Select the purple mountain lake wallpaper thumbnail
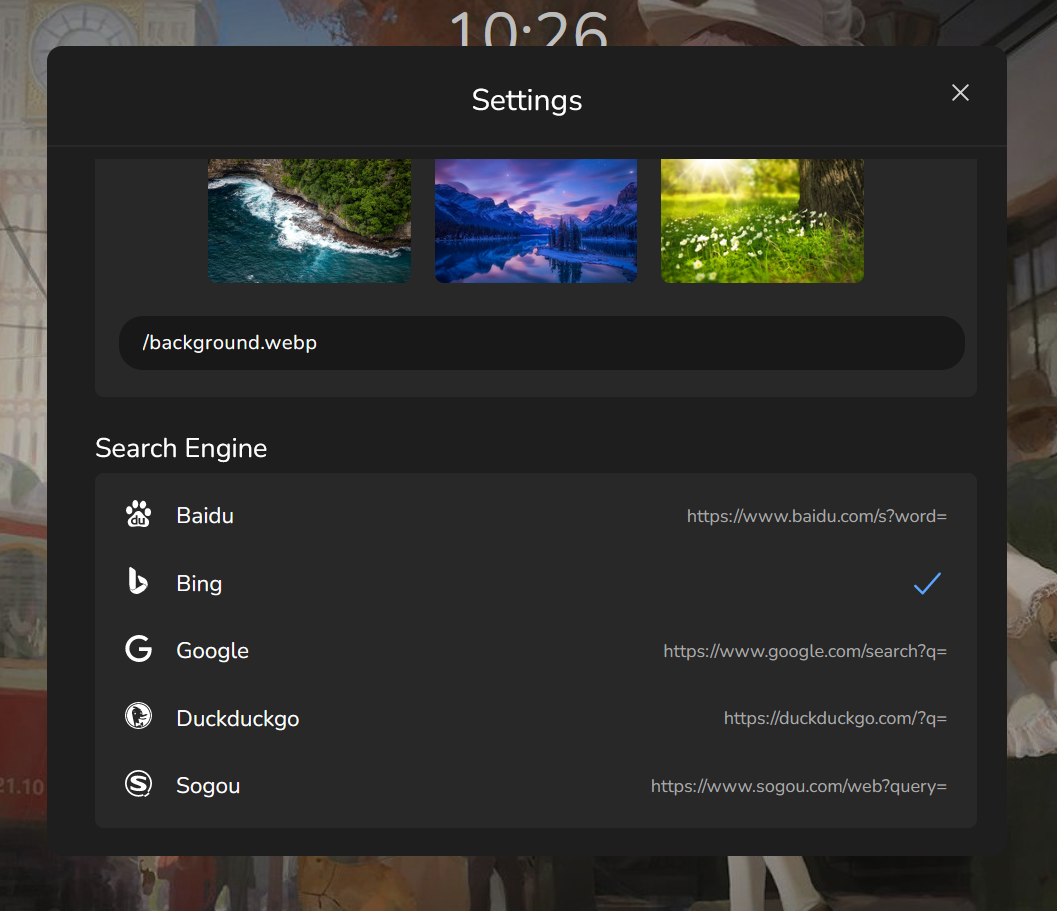The height and width of the screenshot is (911, 1057). click(536, 221)
